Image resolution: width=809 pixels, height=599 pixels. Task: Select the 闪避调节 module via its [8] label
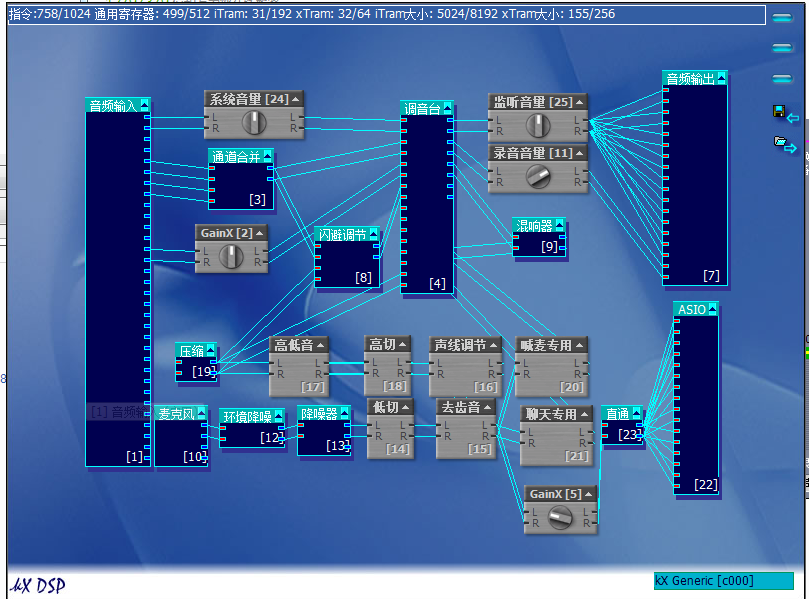click(x=363, y=278)
